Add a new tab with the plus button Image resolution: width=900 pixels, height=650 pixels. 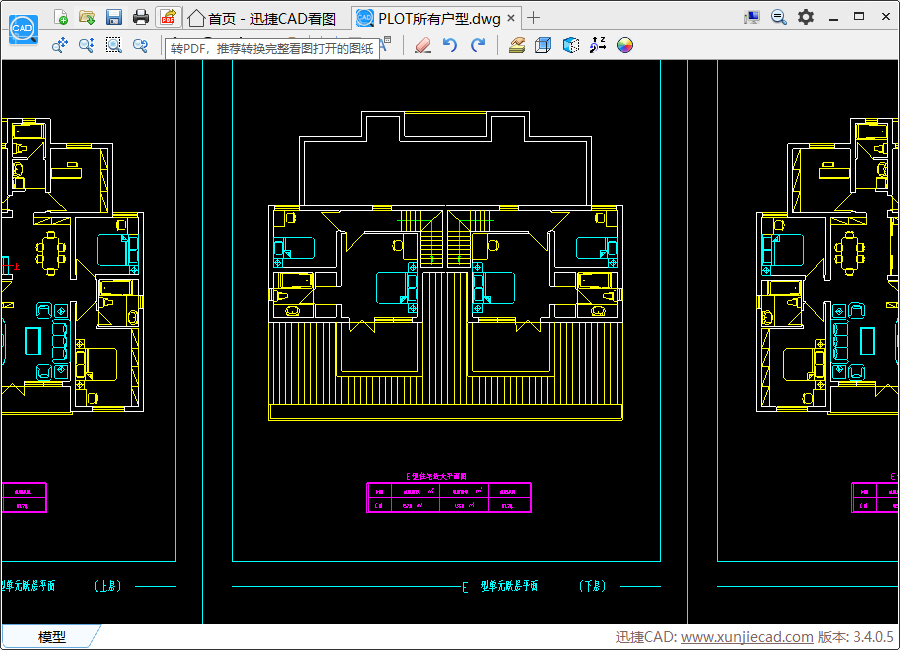click(533, 18)
